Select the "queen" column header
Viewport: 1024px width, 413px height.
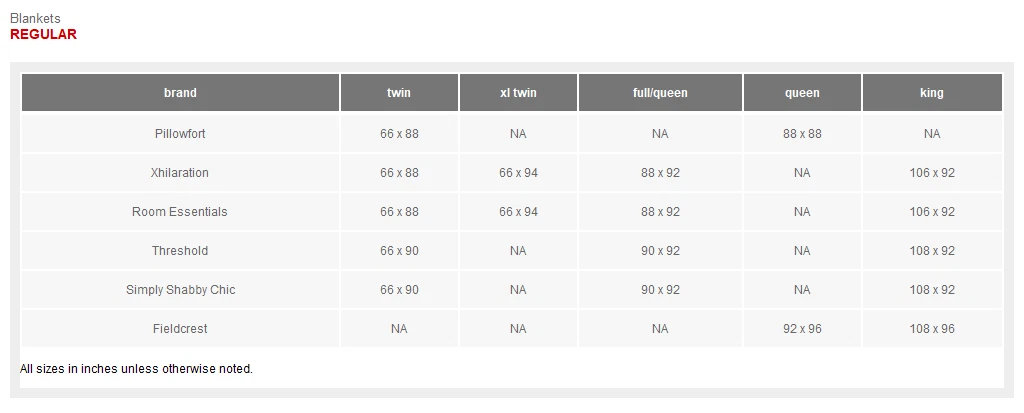pos(803,93)
